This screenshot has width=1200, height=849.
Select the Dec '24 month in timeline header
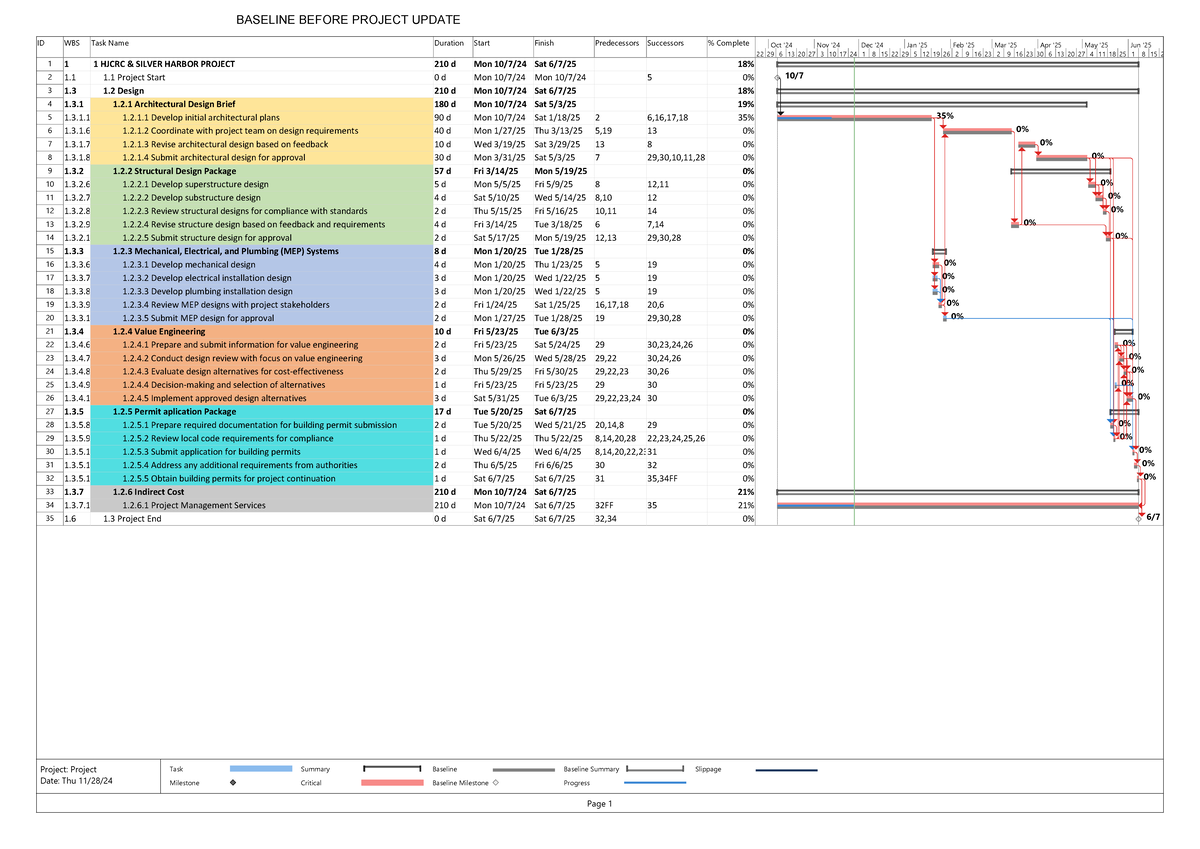tap(873, 45)
